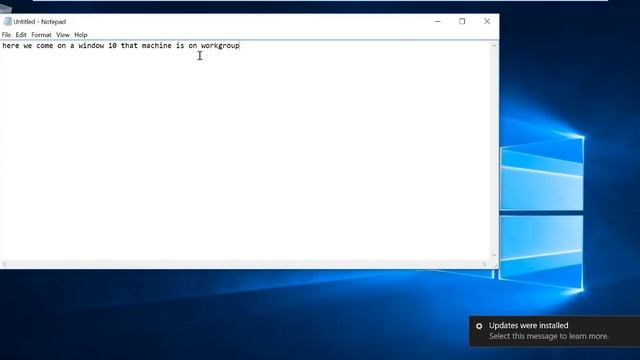The image size is (640, 360).
Task: Click the scroll up arrow of the vertical scrollbar
Action: tap(494, 45)
